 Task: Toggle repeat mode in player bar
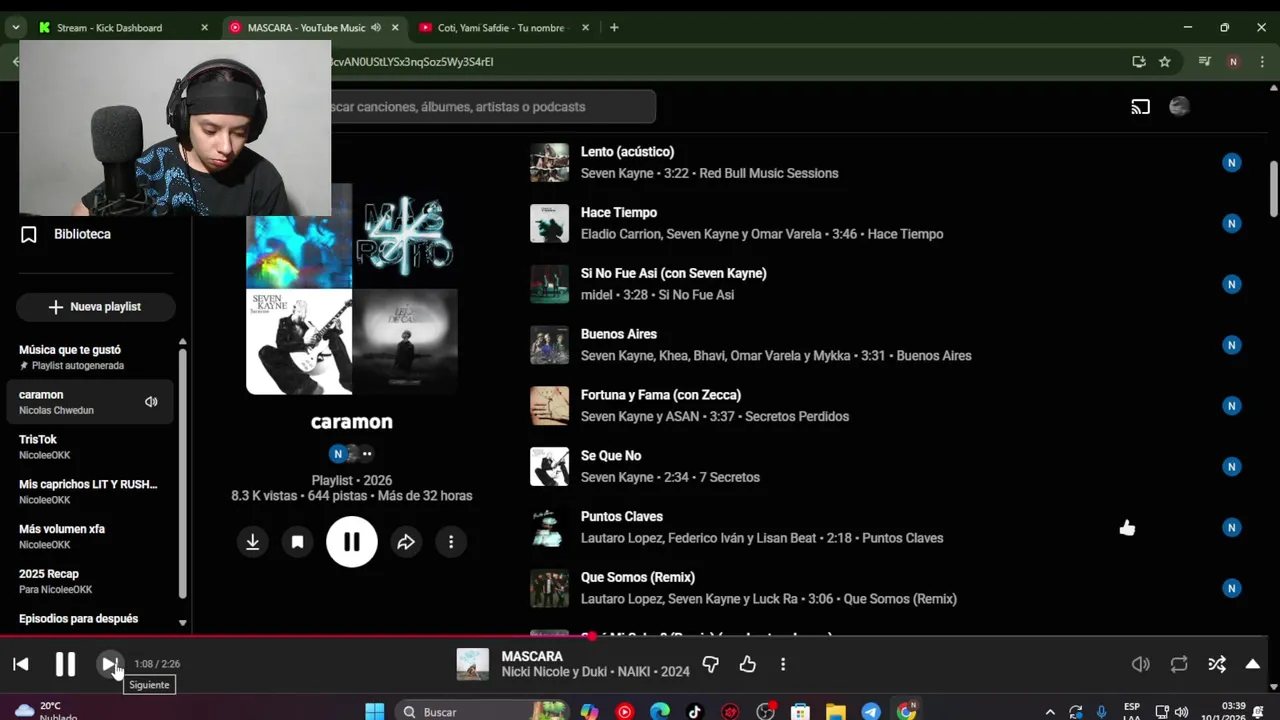point(1179,664)
